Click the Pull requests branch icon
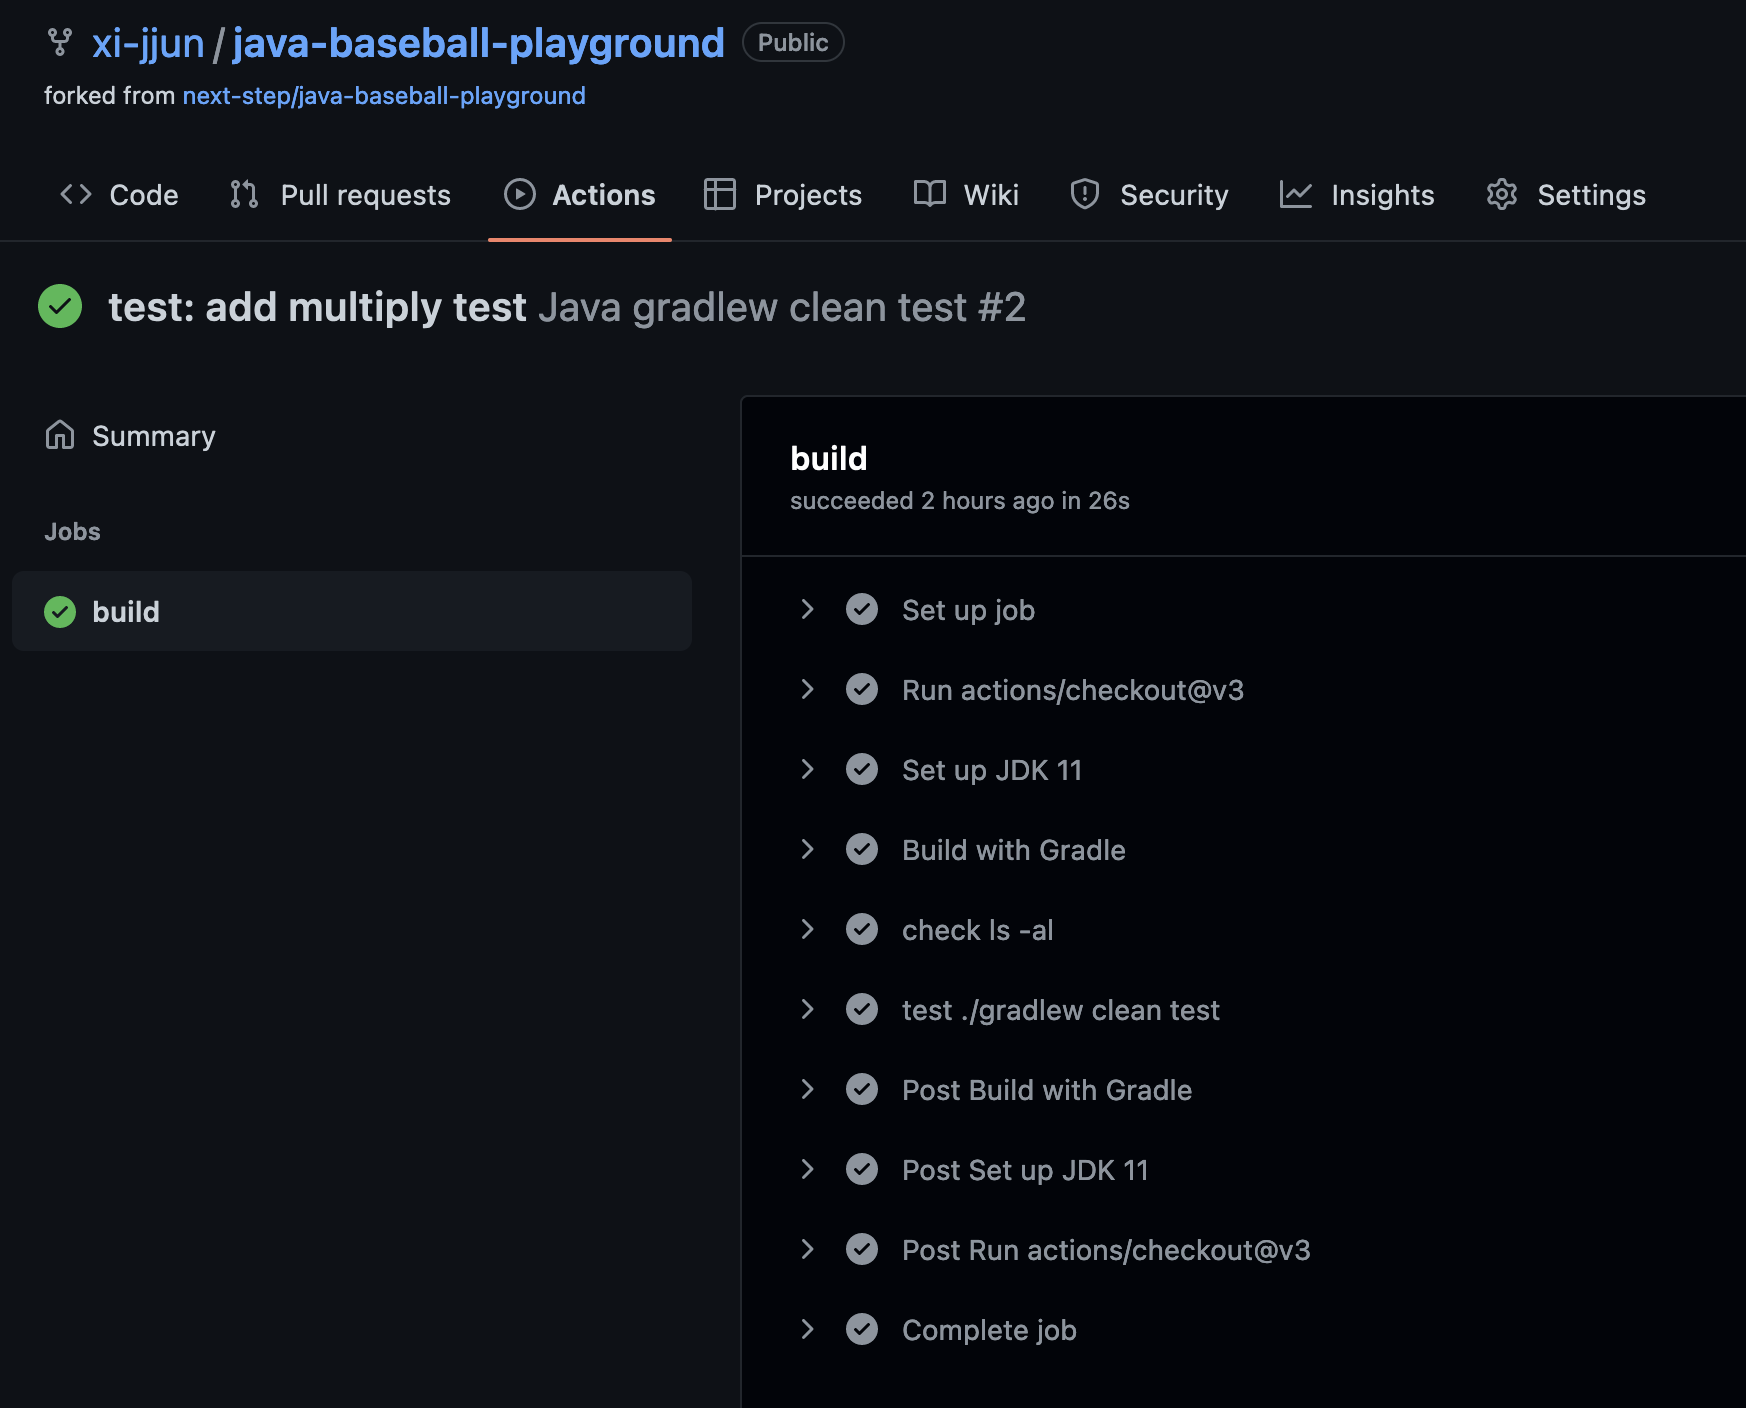The image size is (1746, 1408). 244,194
